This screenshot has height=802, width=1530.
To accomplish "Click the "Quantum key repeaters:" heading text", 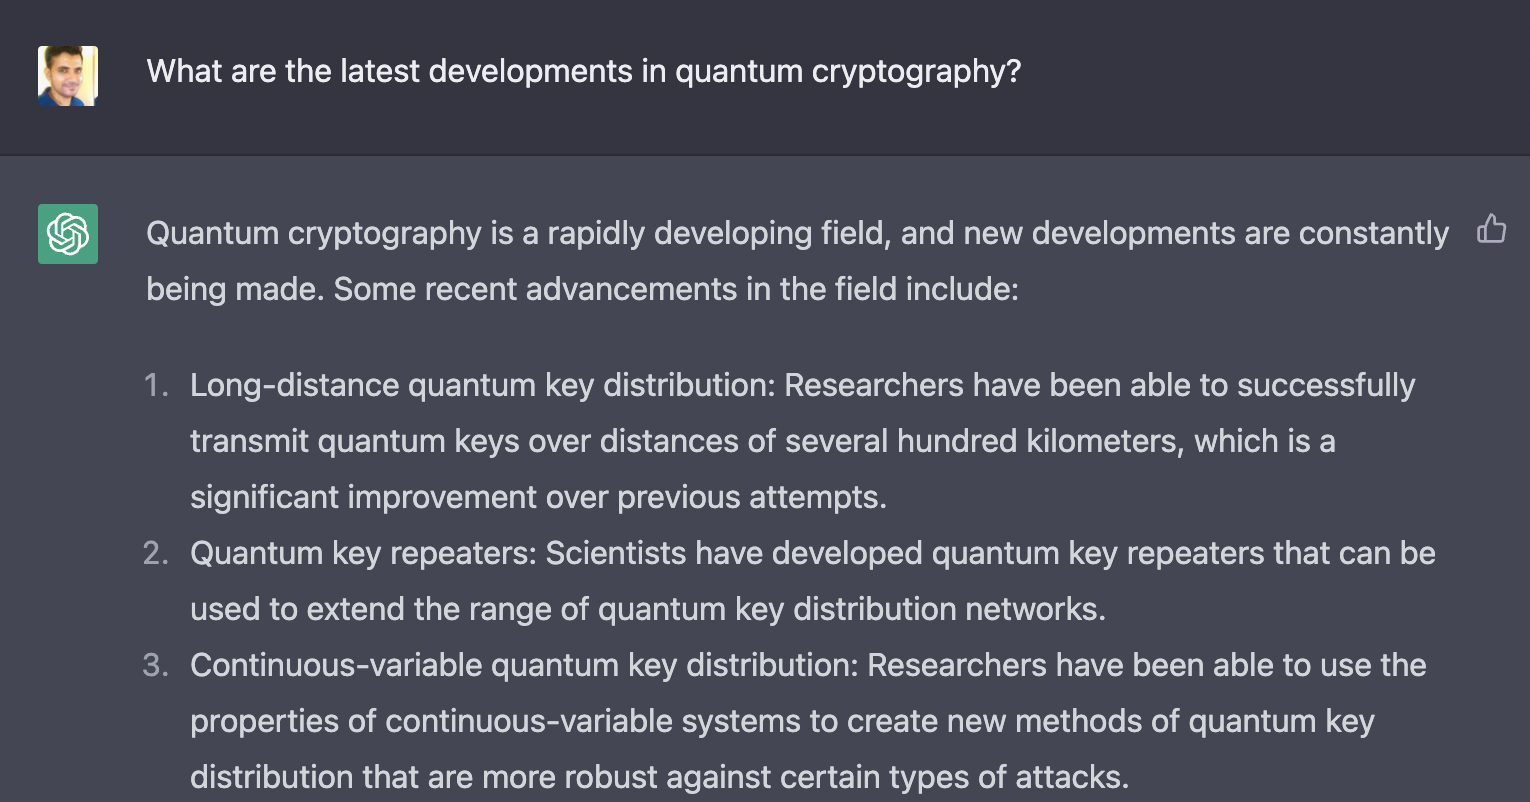I will click(363, 554).
